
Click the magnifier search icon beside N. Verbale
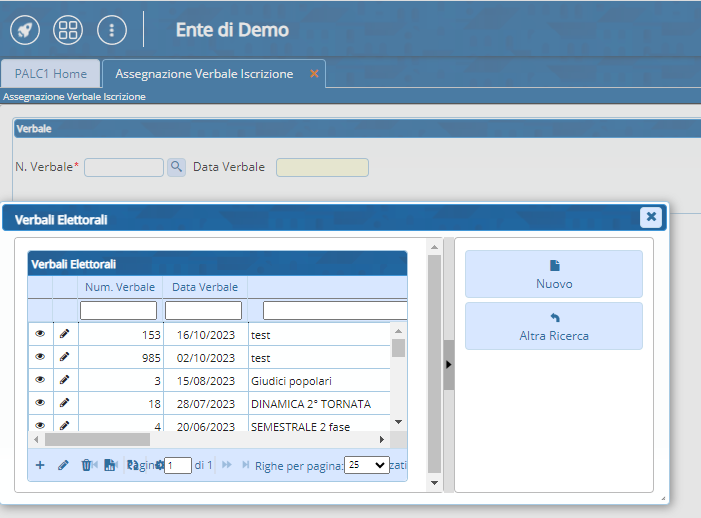tap(176, 167)
